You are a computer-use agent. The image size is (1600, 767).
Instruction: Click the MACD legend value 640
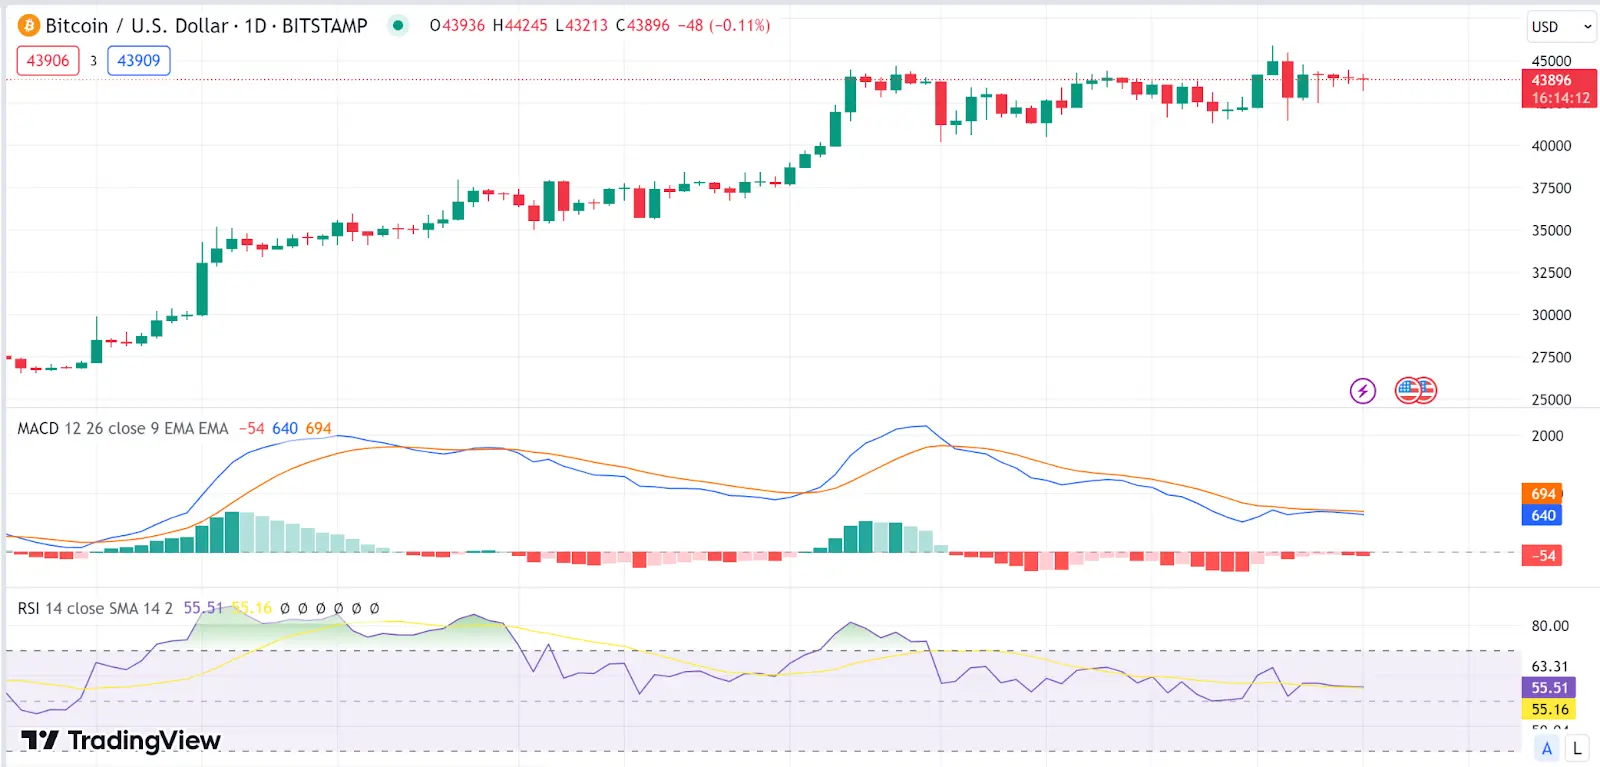(285, 428)
